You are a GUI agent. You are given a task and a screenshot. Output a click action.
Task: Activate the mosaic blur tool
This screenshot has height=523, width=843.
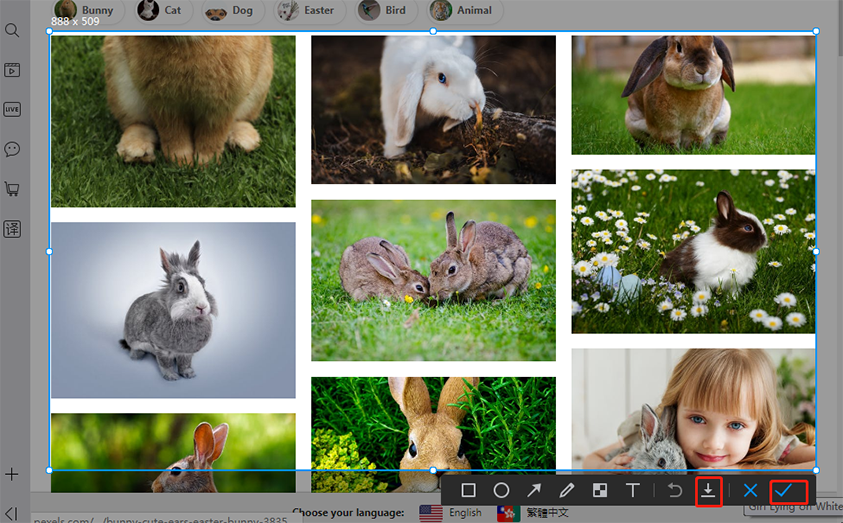point(600,491)
